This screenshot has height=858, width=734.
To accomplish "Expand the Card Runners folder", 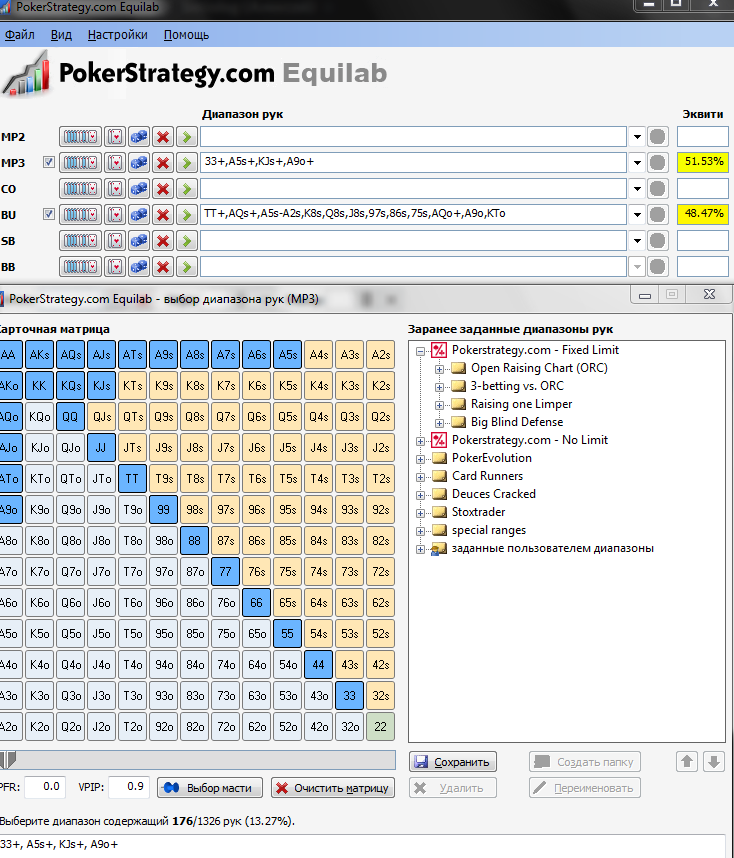I will click(420, 477).
